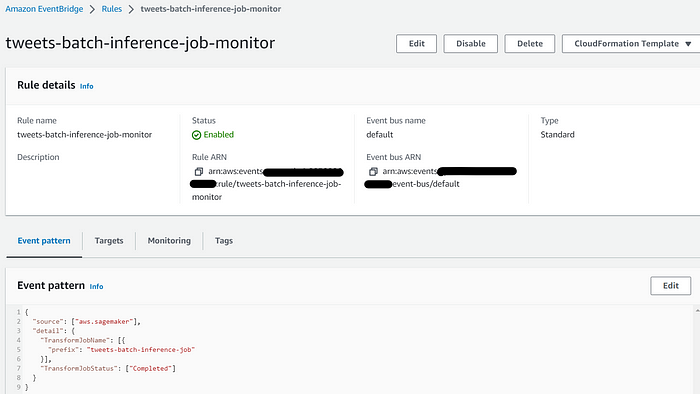
Task: Open the Monitoring tab
Action: click(x=169, y=241)
